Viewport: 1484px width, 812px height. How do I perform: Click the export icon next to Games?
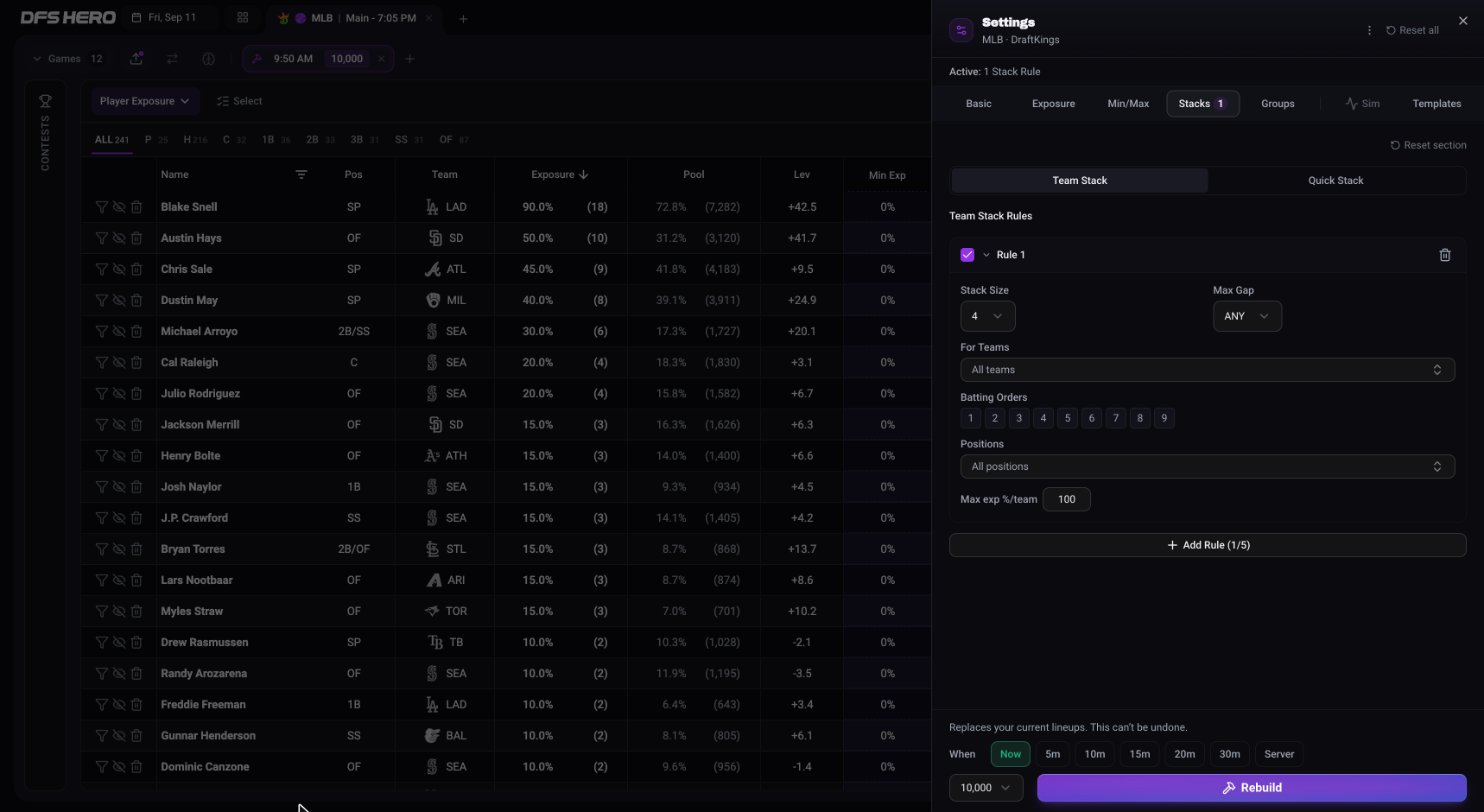coord(136,59)
